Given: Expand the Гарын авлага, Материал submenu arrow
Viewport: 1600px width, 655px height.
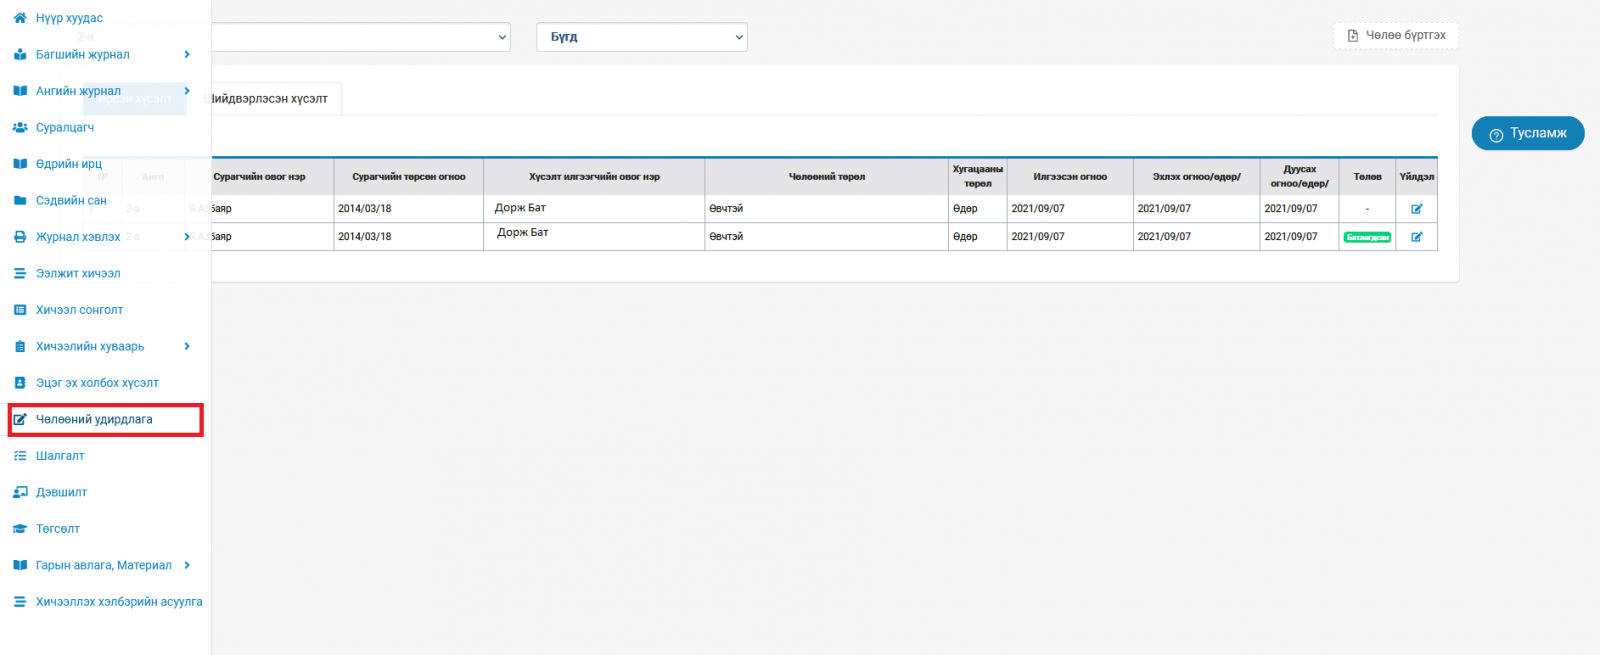Looking at the screenshot, I should tap(187, 565).
